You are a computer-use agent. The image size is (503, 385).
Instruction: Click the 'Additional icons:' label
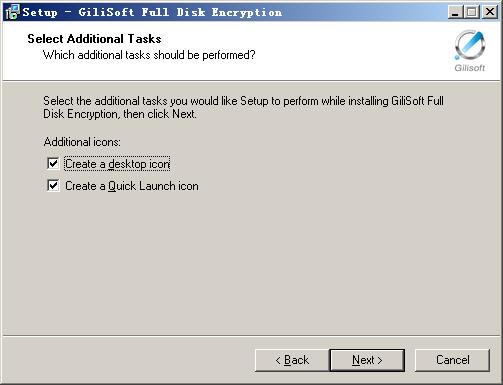pos(82,142)
